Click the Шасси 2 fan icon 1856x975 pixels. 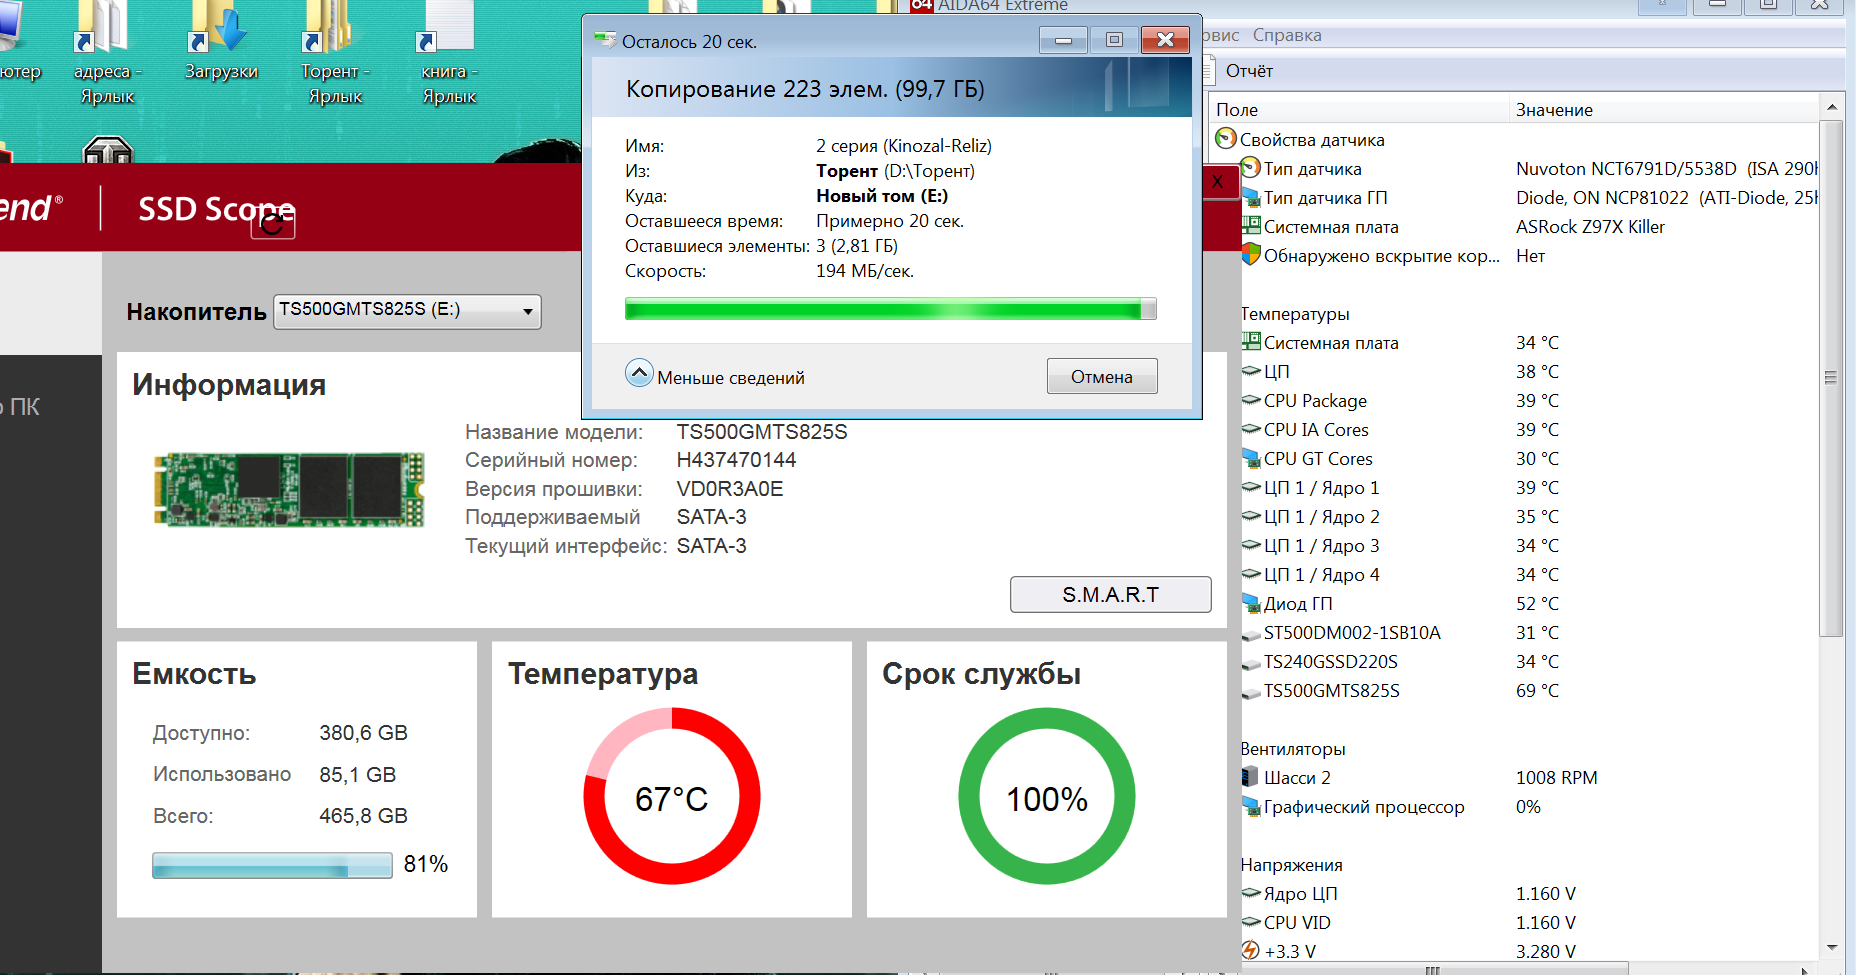1250,777
